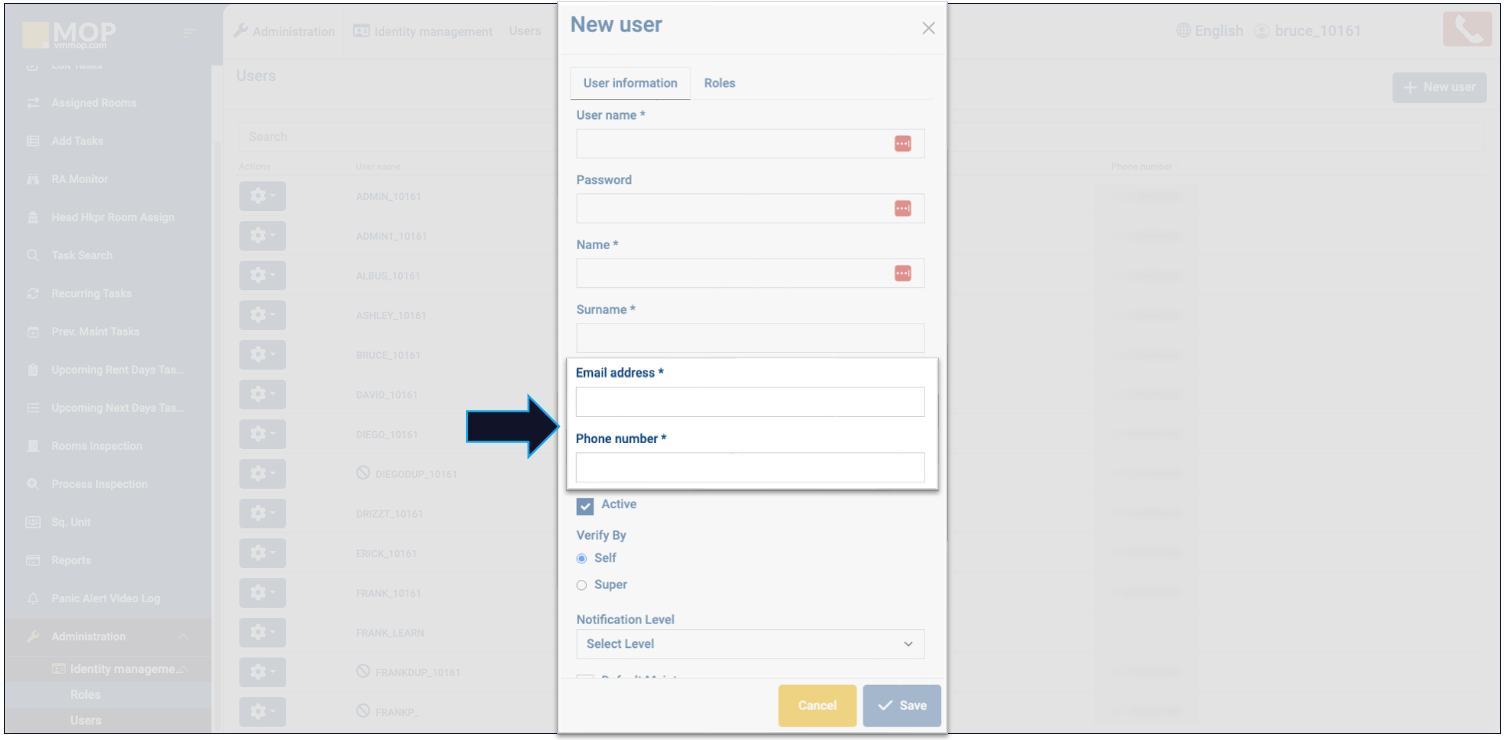This screenshot has height=740, width=1506.
Task: Uncheck the Active checkbox
Action: (x=586, y=506)
